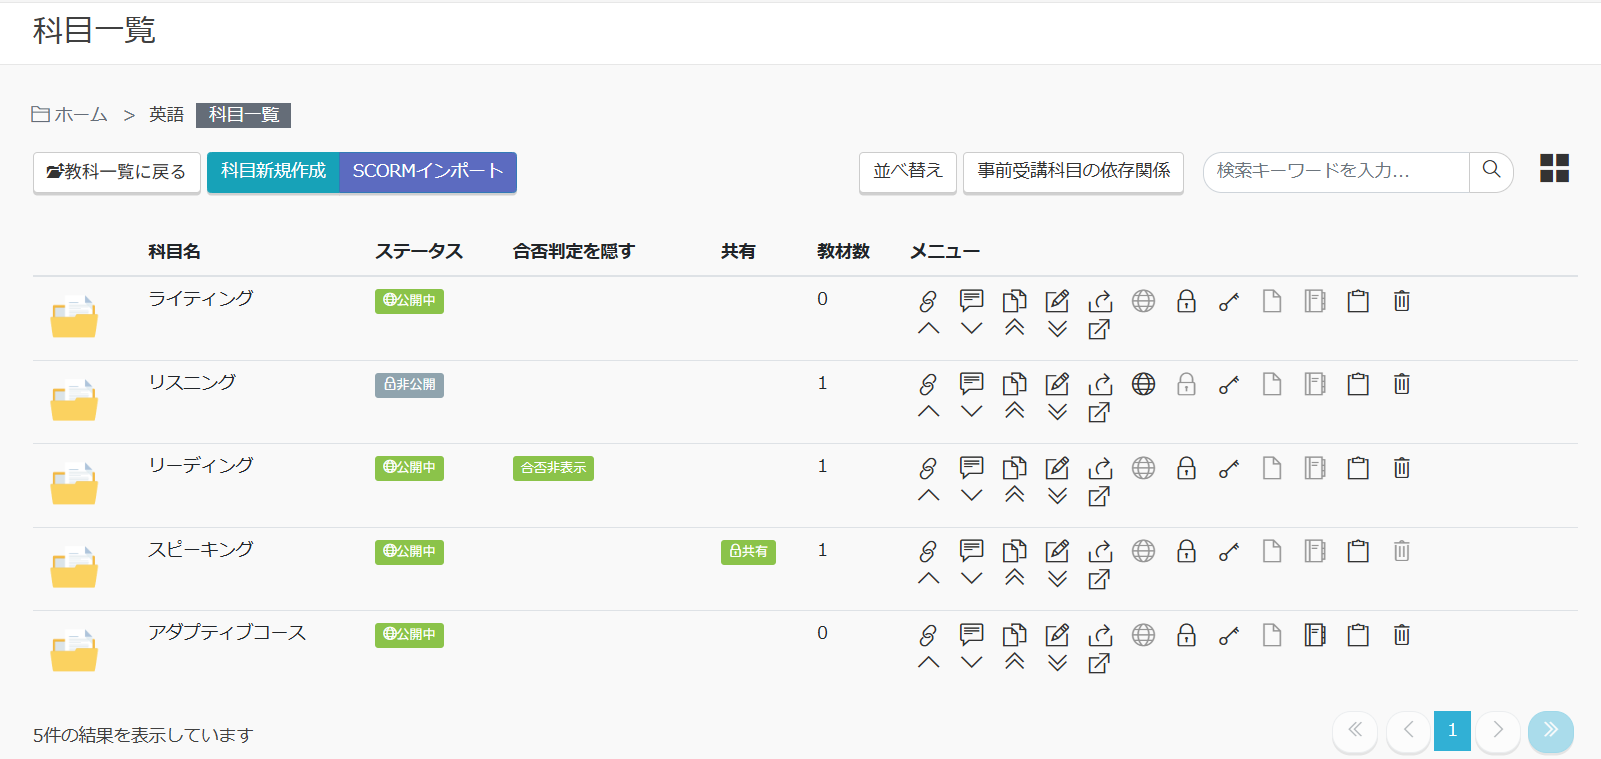This screenshot has width=1601, height=759.
Task: Click the pencil edit icon for スピーキング
Action: click(x=1057, y=551)
